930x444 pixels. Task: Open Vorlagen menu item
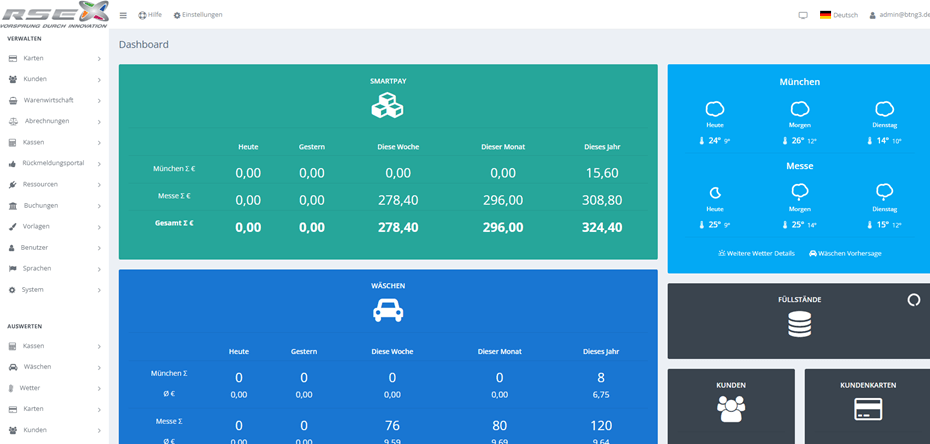tap(54, 226)
